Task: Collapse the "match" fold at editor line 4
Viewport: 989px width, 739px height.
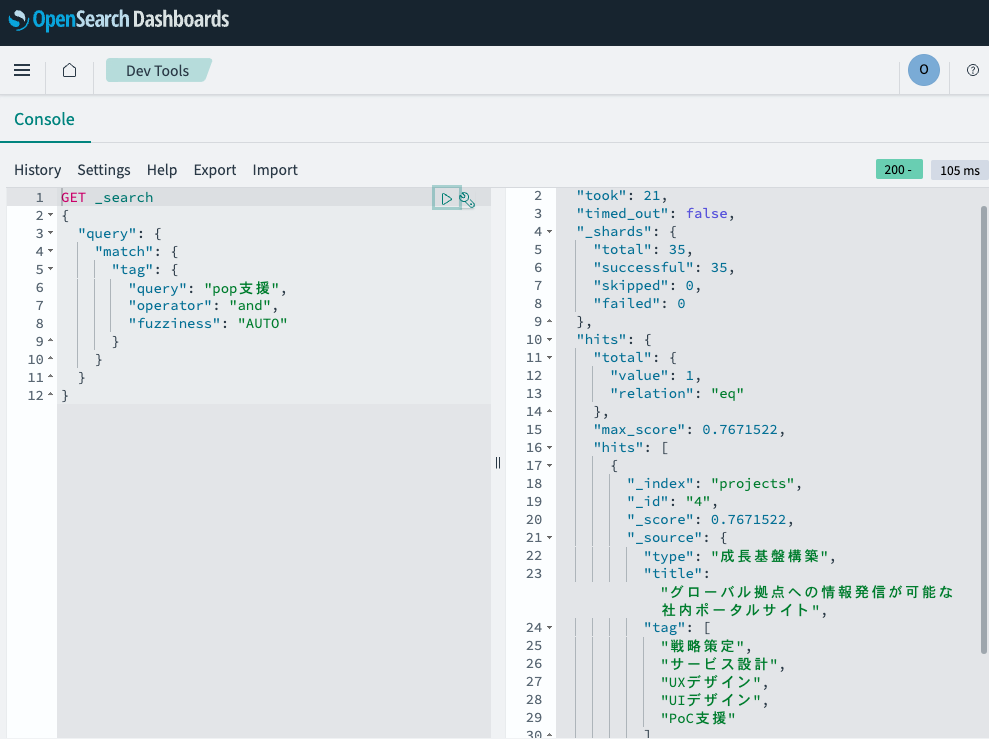Action: 50,252
